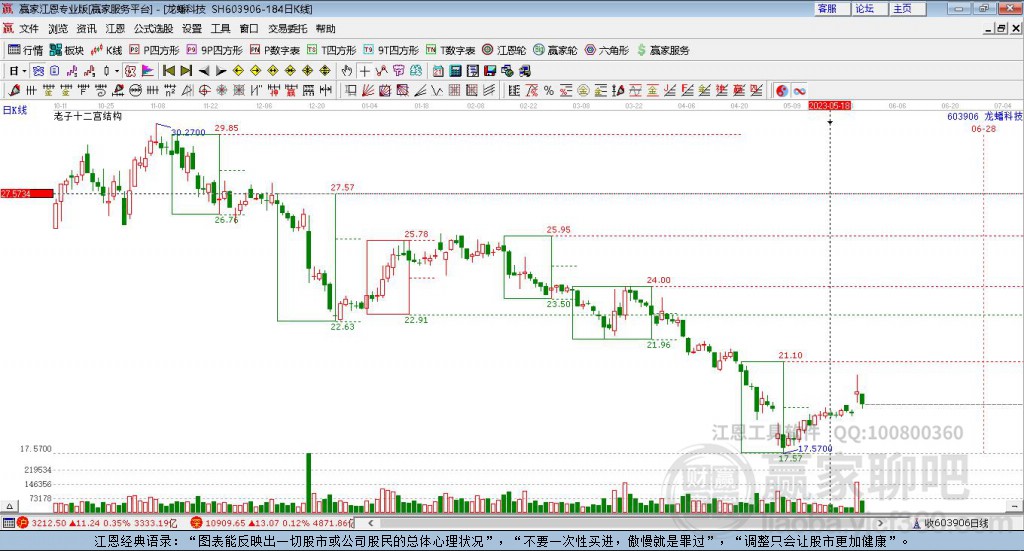Click the gold 金 circle icon
The image size is (1024, 551).
pyautogui.click(x=583, y=91)
